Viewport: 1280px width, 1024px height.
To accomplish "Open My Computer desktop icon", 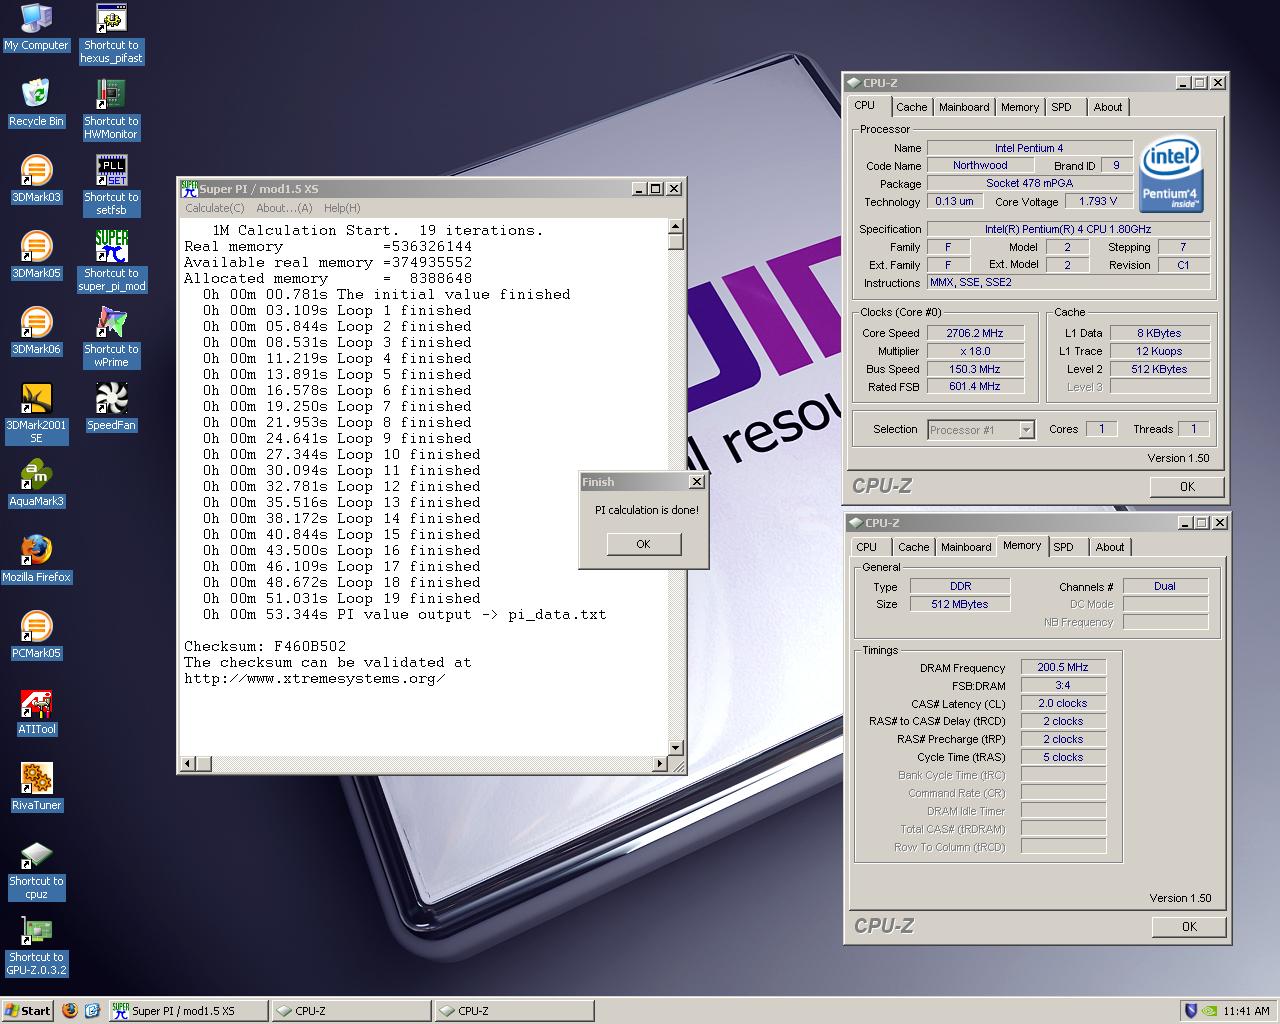I will [x=36, y=27].
